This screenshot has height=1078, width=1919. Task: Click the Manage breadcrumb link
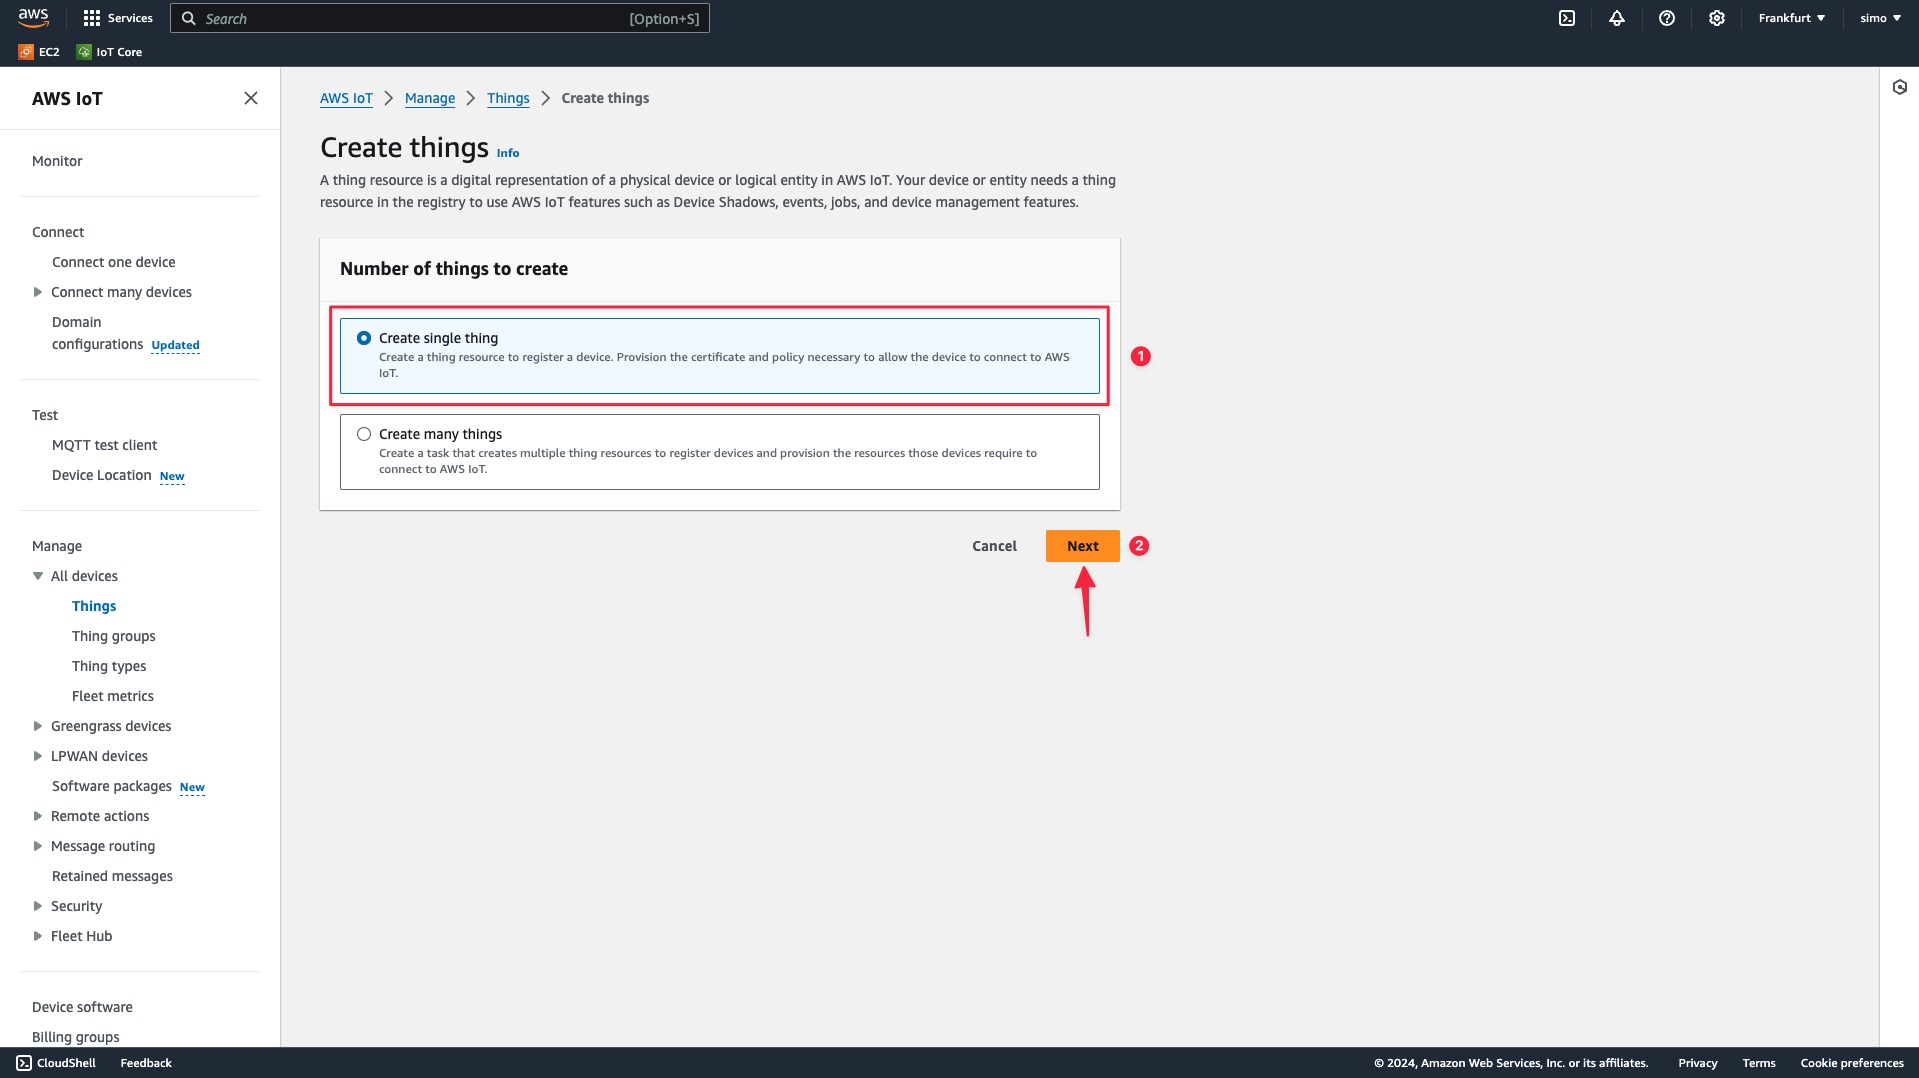click(430, 98)
